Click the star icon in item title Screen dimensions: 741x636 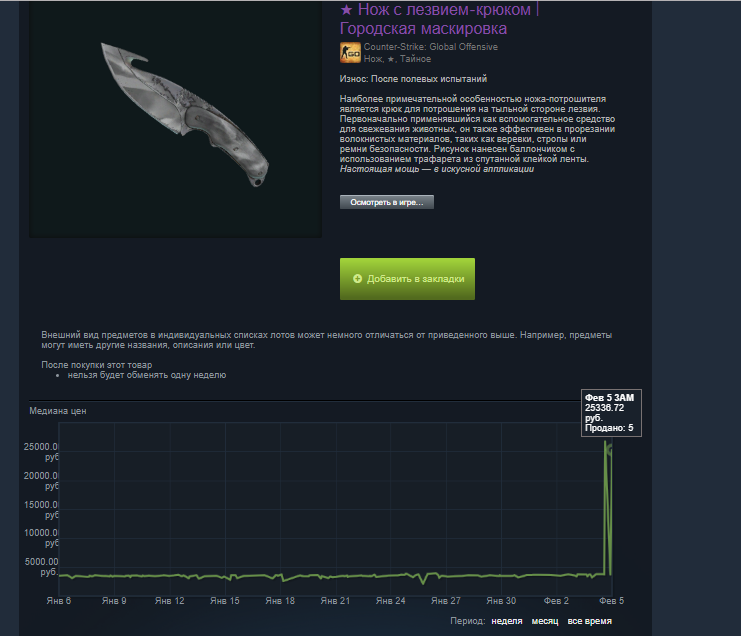346,9
